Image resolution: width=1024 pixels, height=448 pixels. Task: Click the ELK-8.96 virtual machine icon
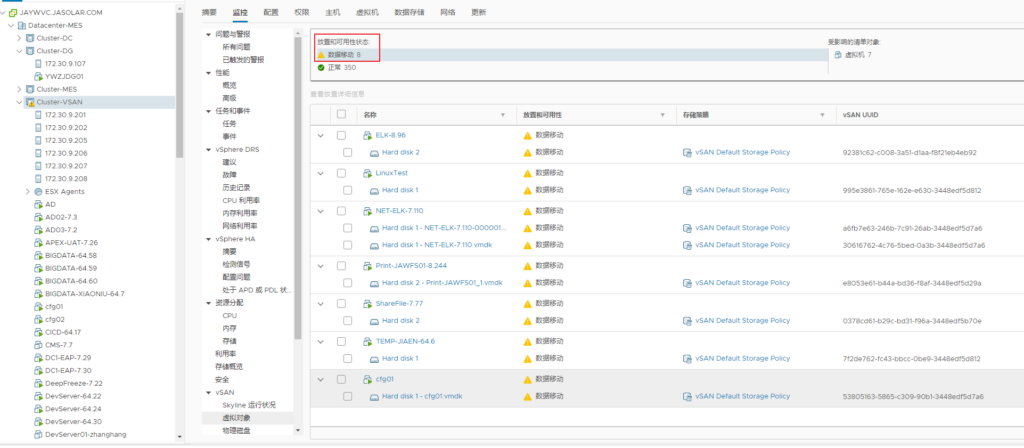(x=367, y=134)
